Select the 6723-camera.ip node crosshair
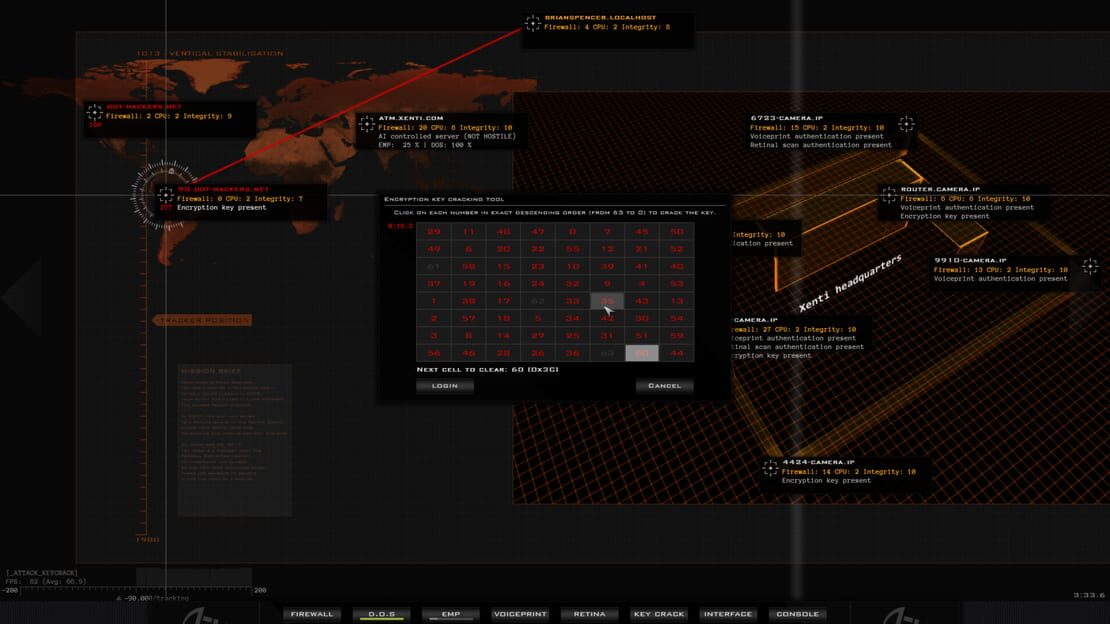Screen dimensions: 1110x624 pos(906,125)
